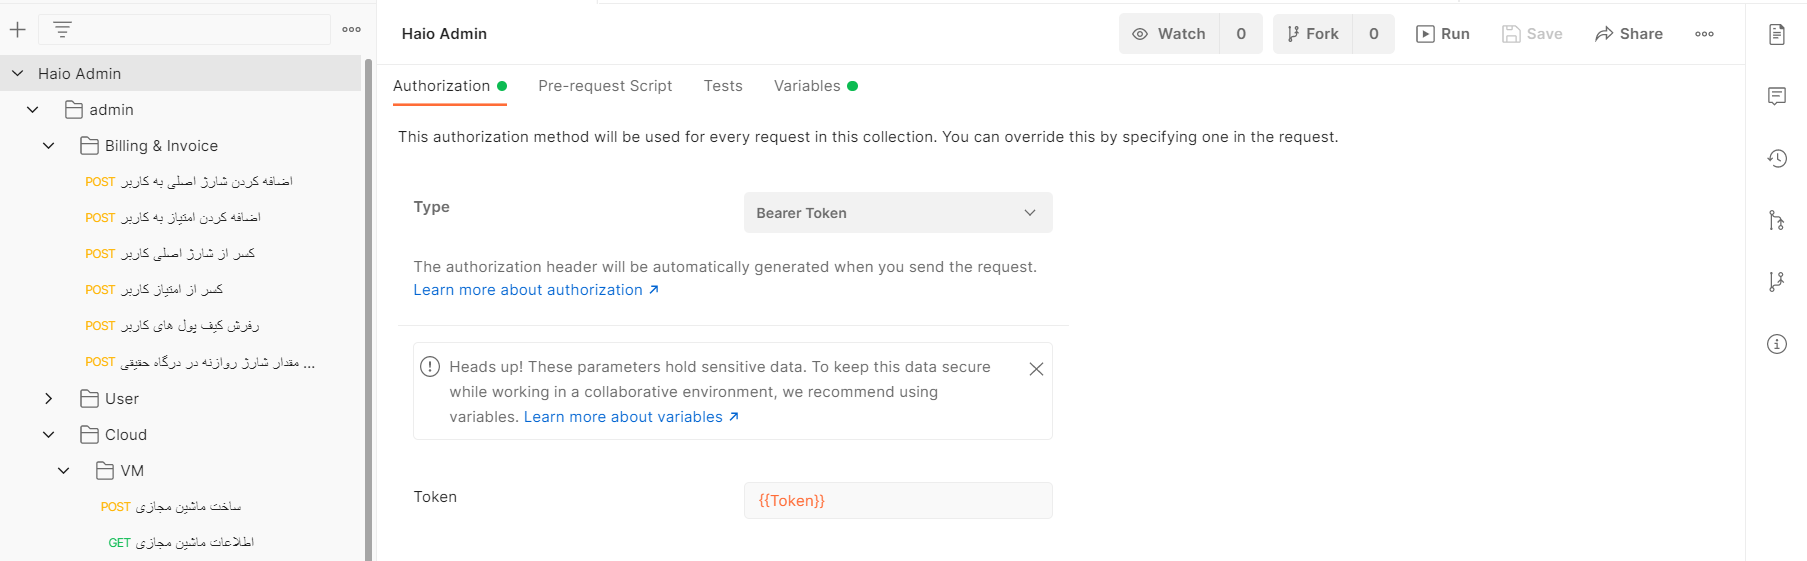Switch to the Pre-request Script tab
Screen dimensions: 1807x561
[604, 86]
